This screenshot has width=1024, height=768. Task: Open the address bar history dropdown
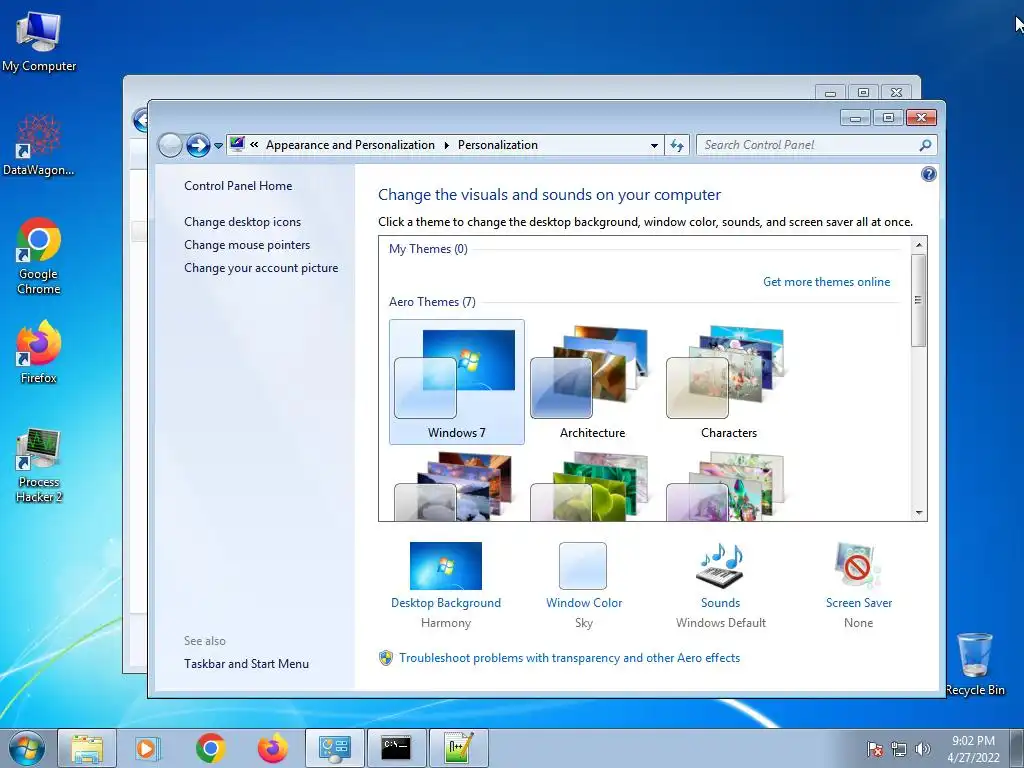pos(654,145)
